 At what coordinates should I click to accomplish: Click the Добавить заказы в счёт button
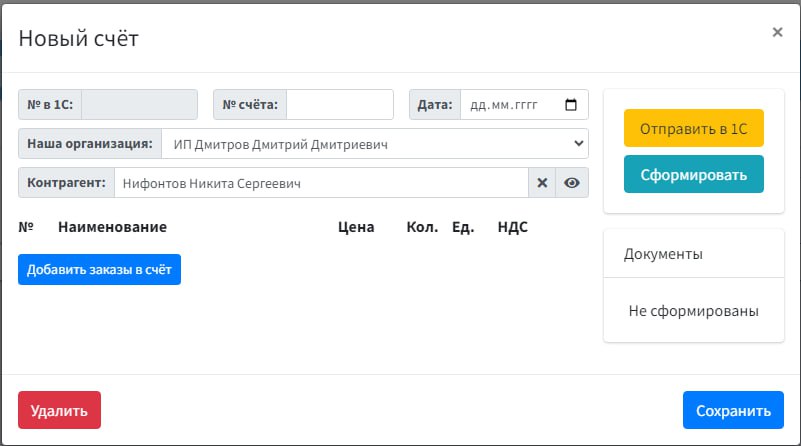tap(99, 269)
